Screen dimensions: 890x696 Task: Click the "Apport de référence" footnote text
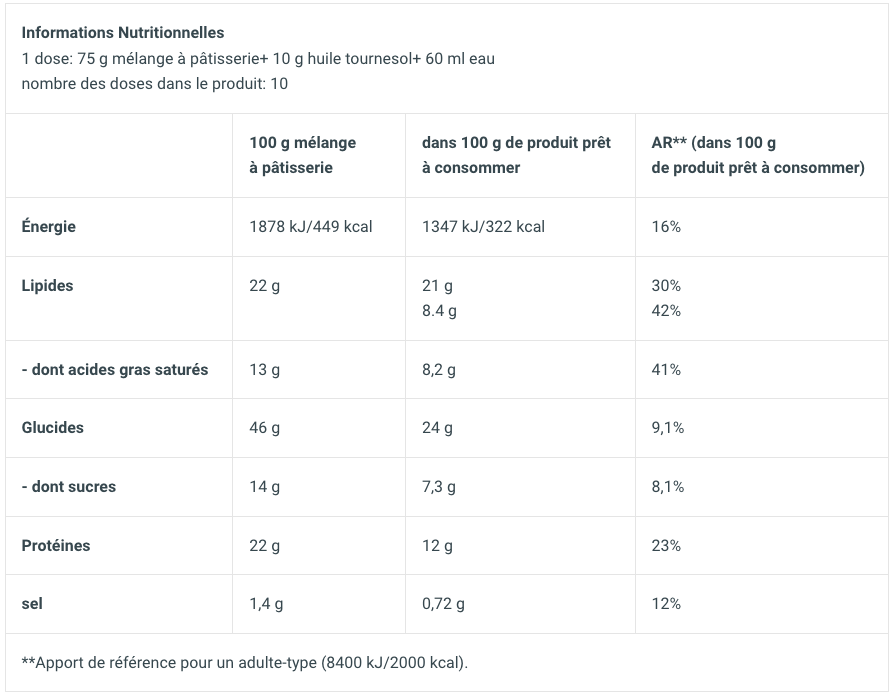point(244,663)
